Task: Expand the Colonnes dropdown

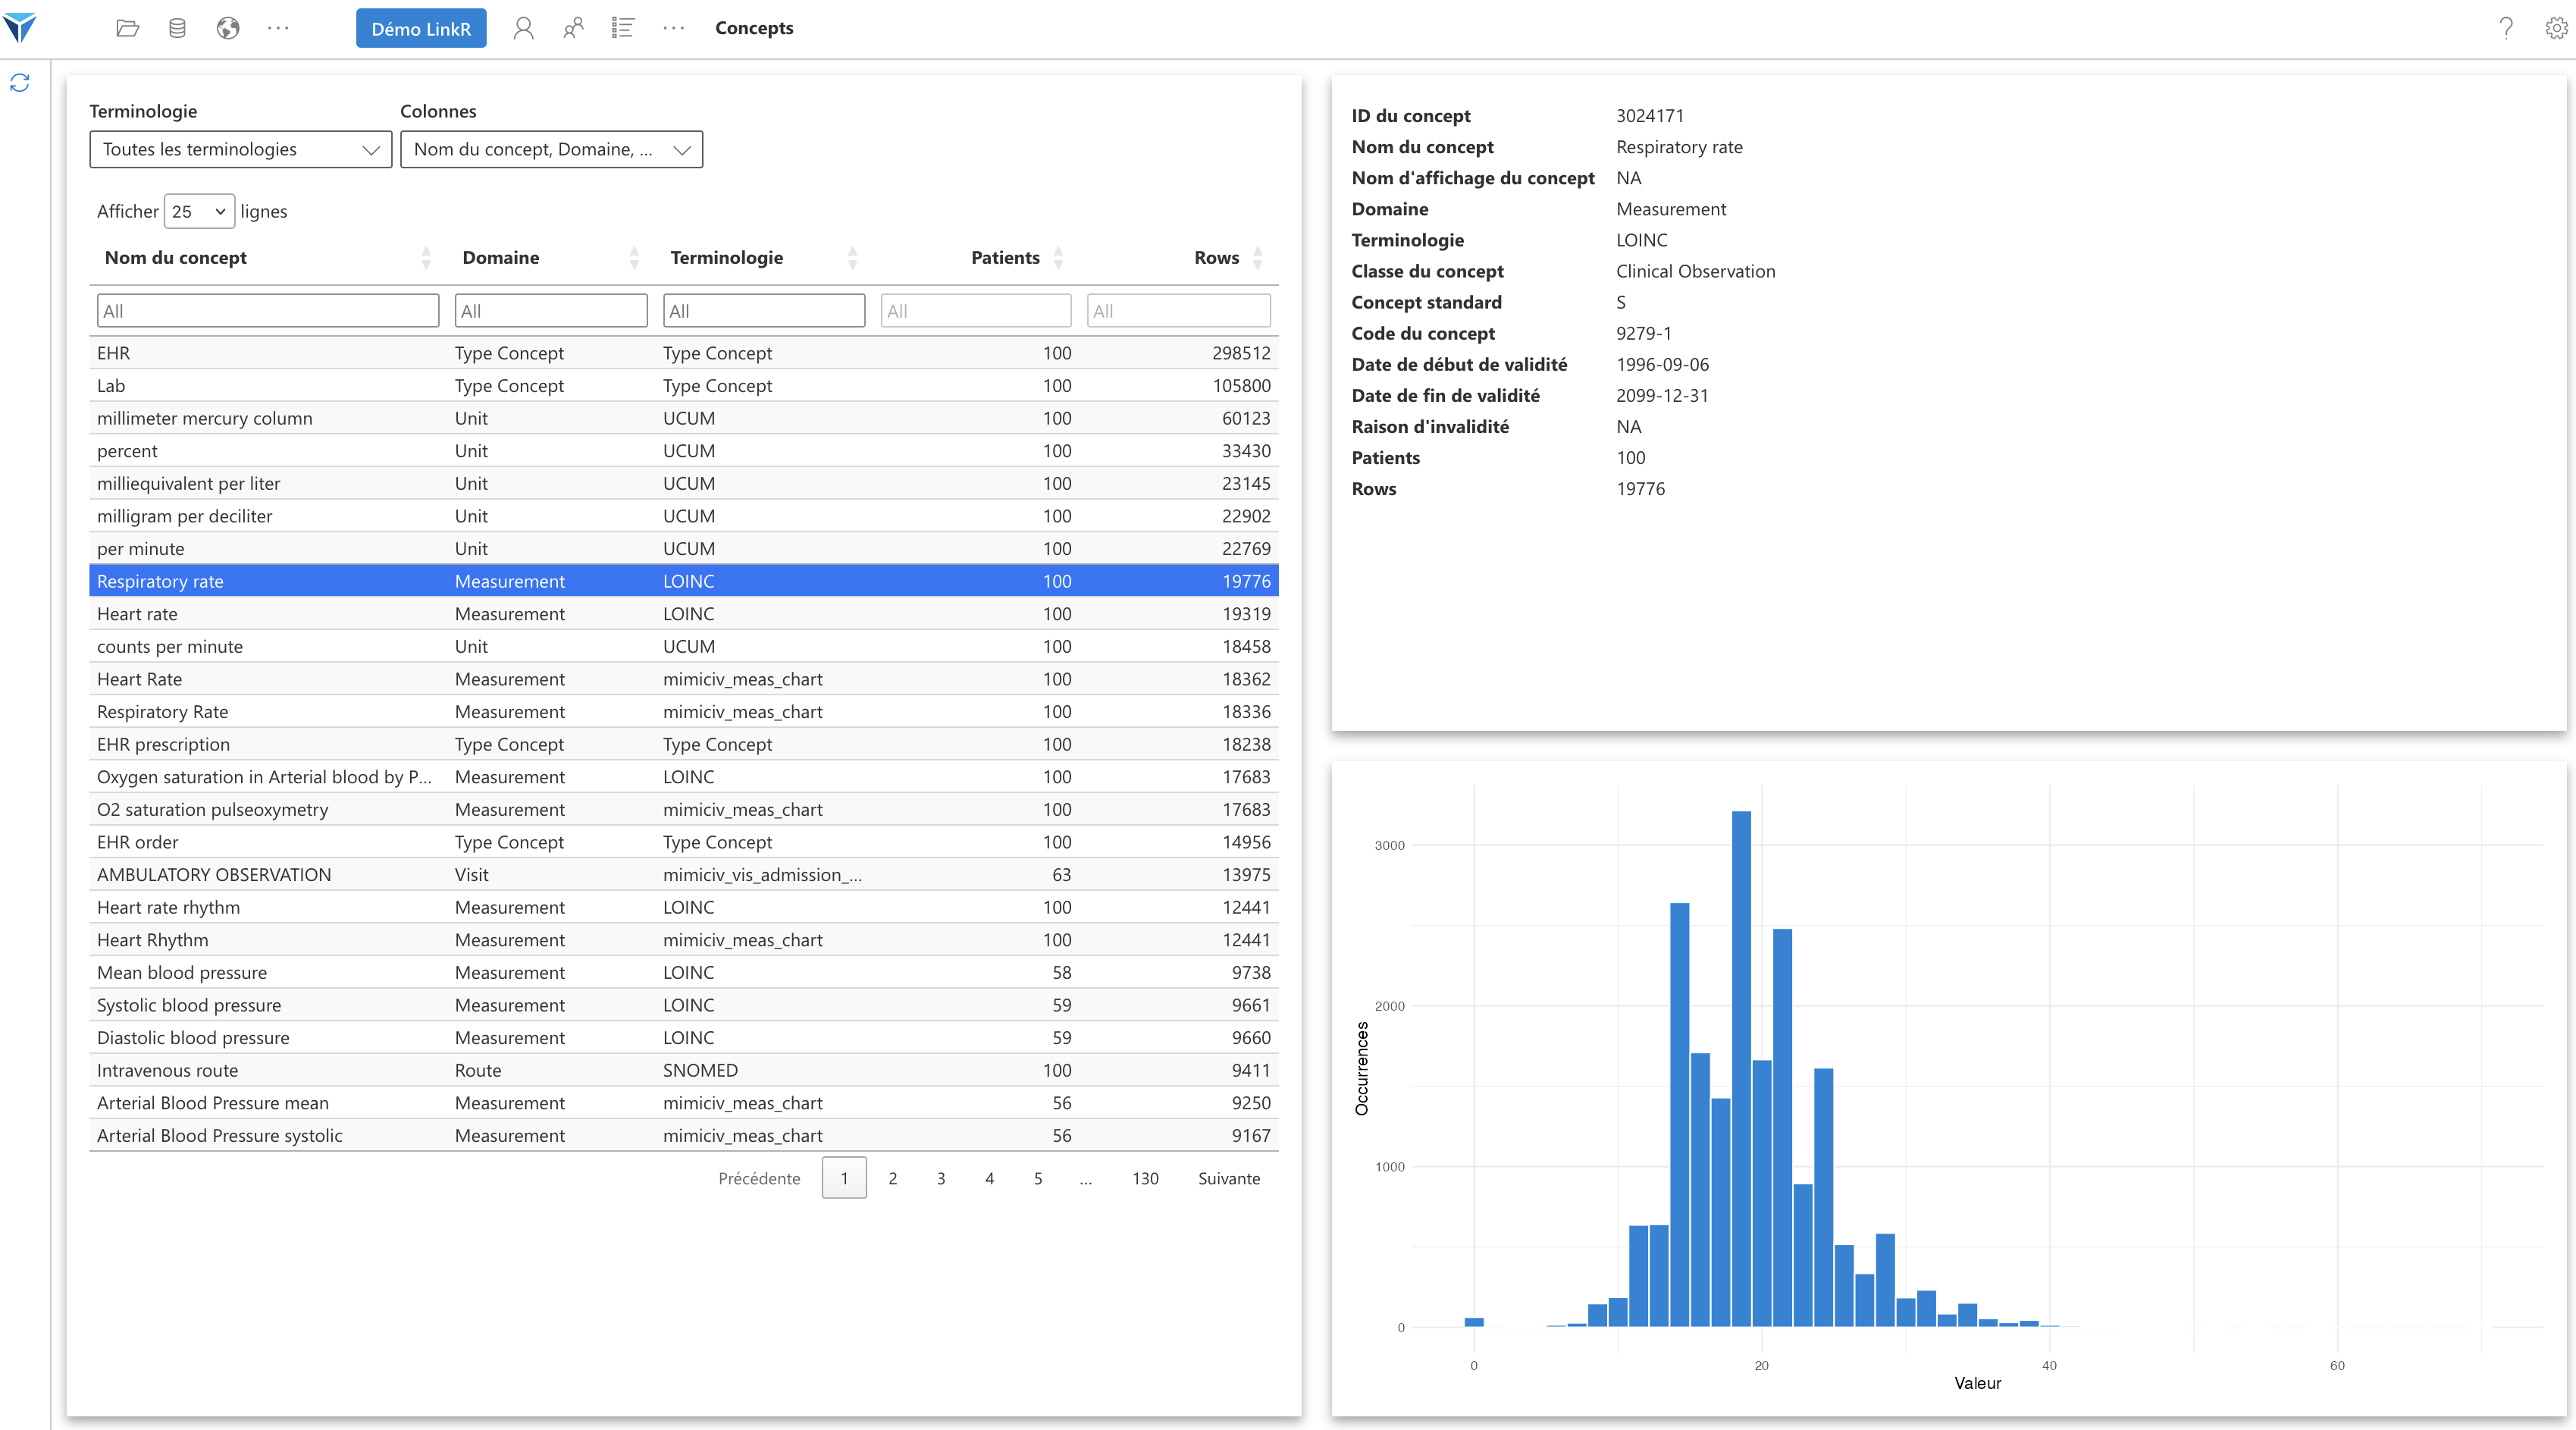Action: pos(551,149)
